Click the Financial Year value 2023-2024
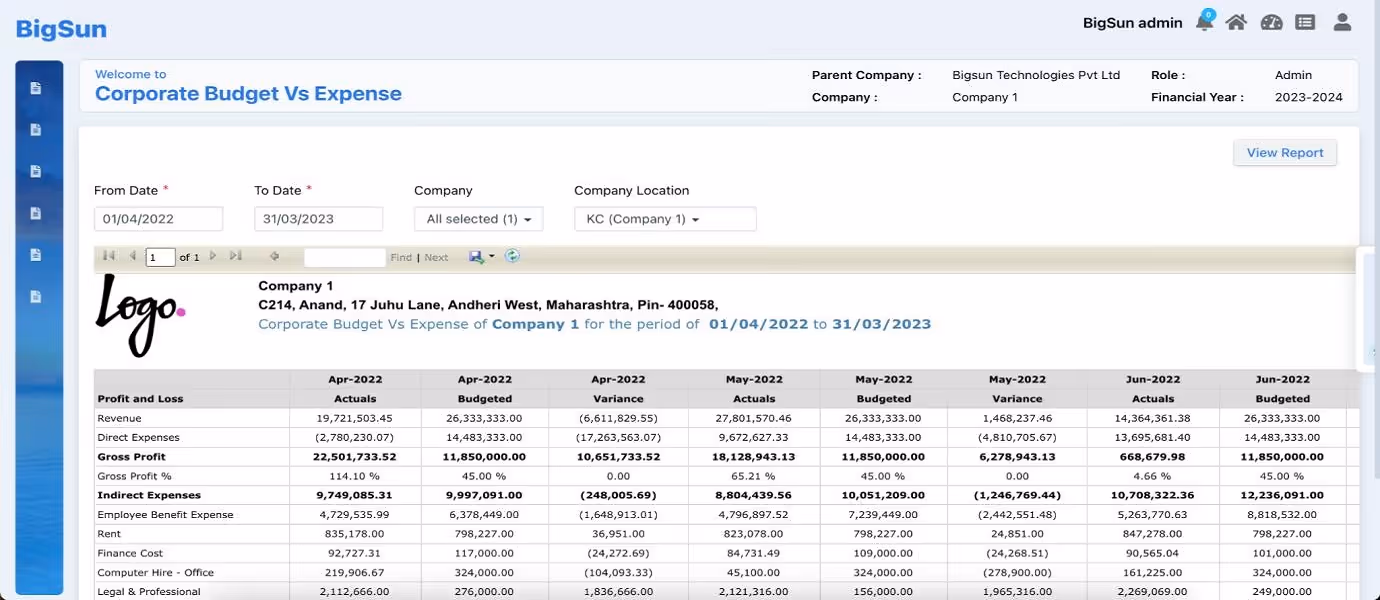This screenshot has height=600, width=1380. (x=1308, y=97)
